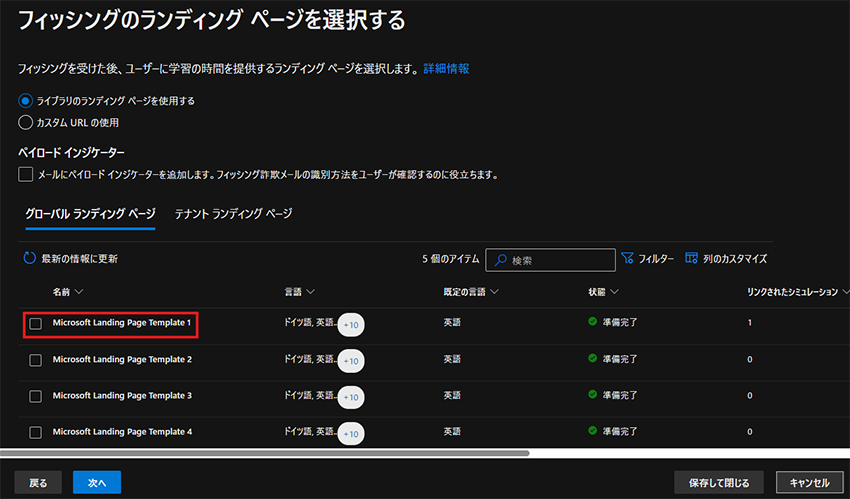
Task: Open Microsoft Landing Page Template 3 name
Action: (122, 396)
